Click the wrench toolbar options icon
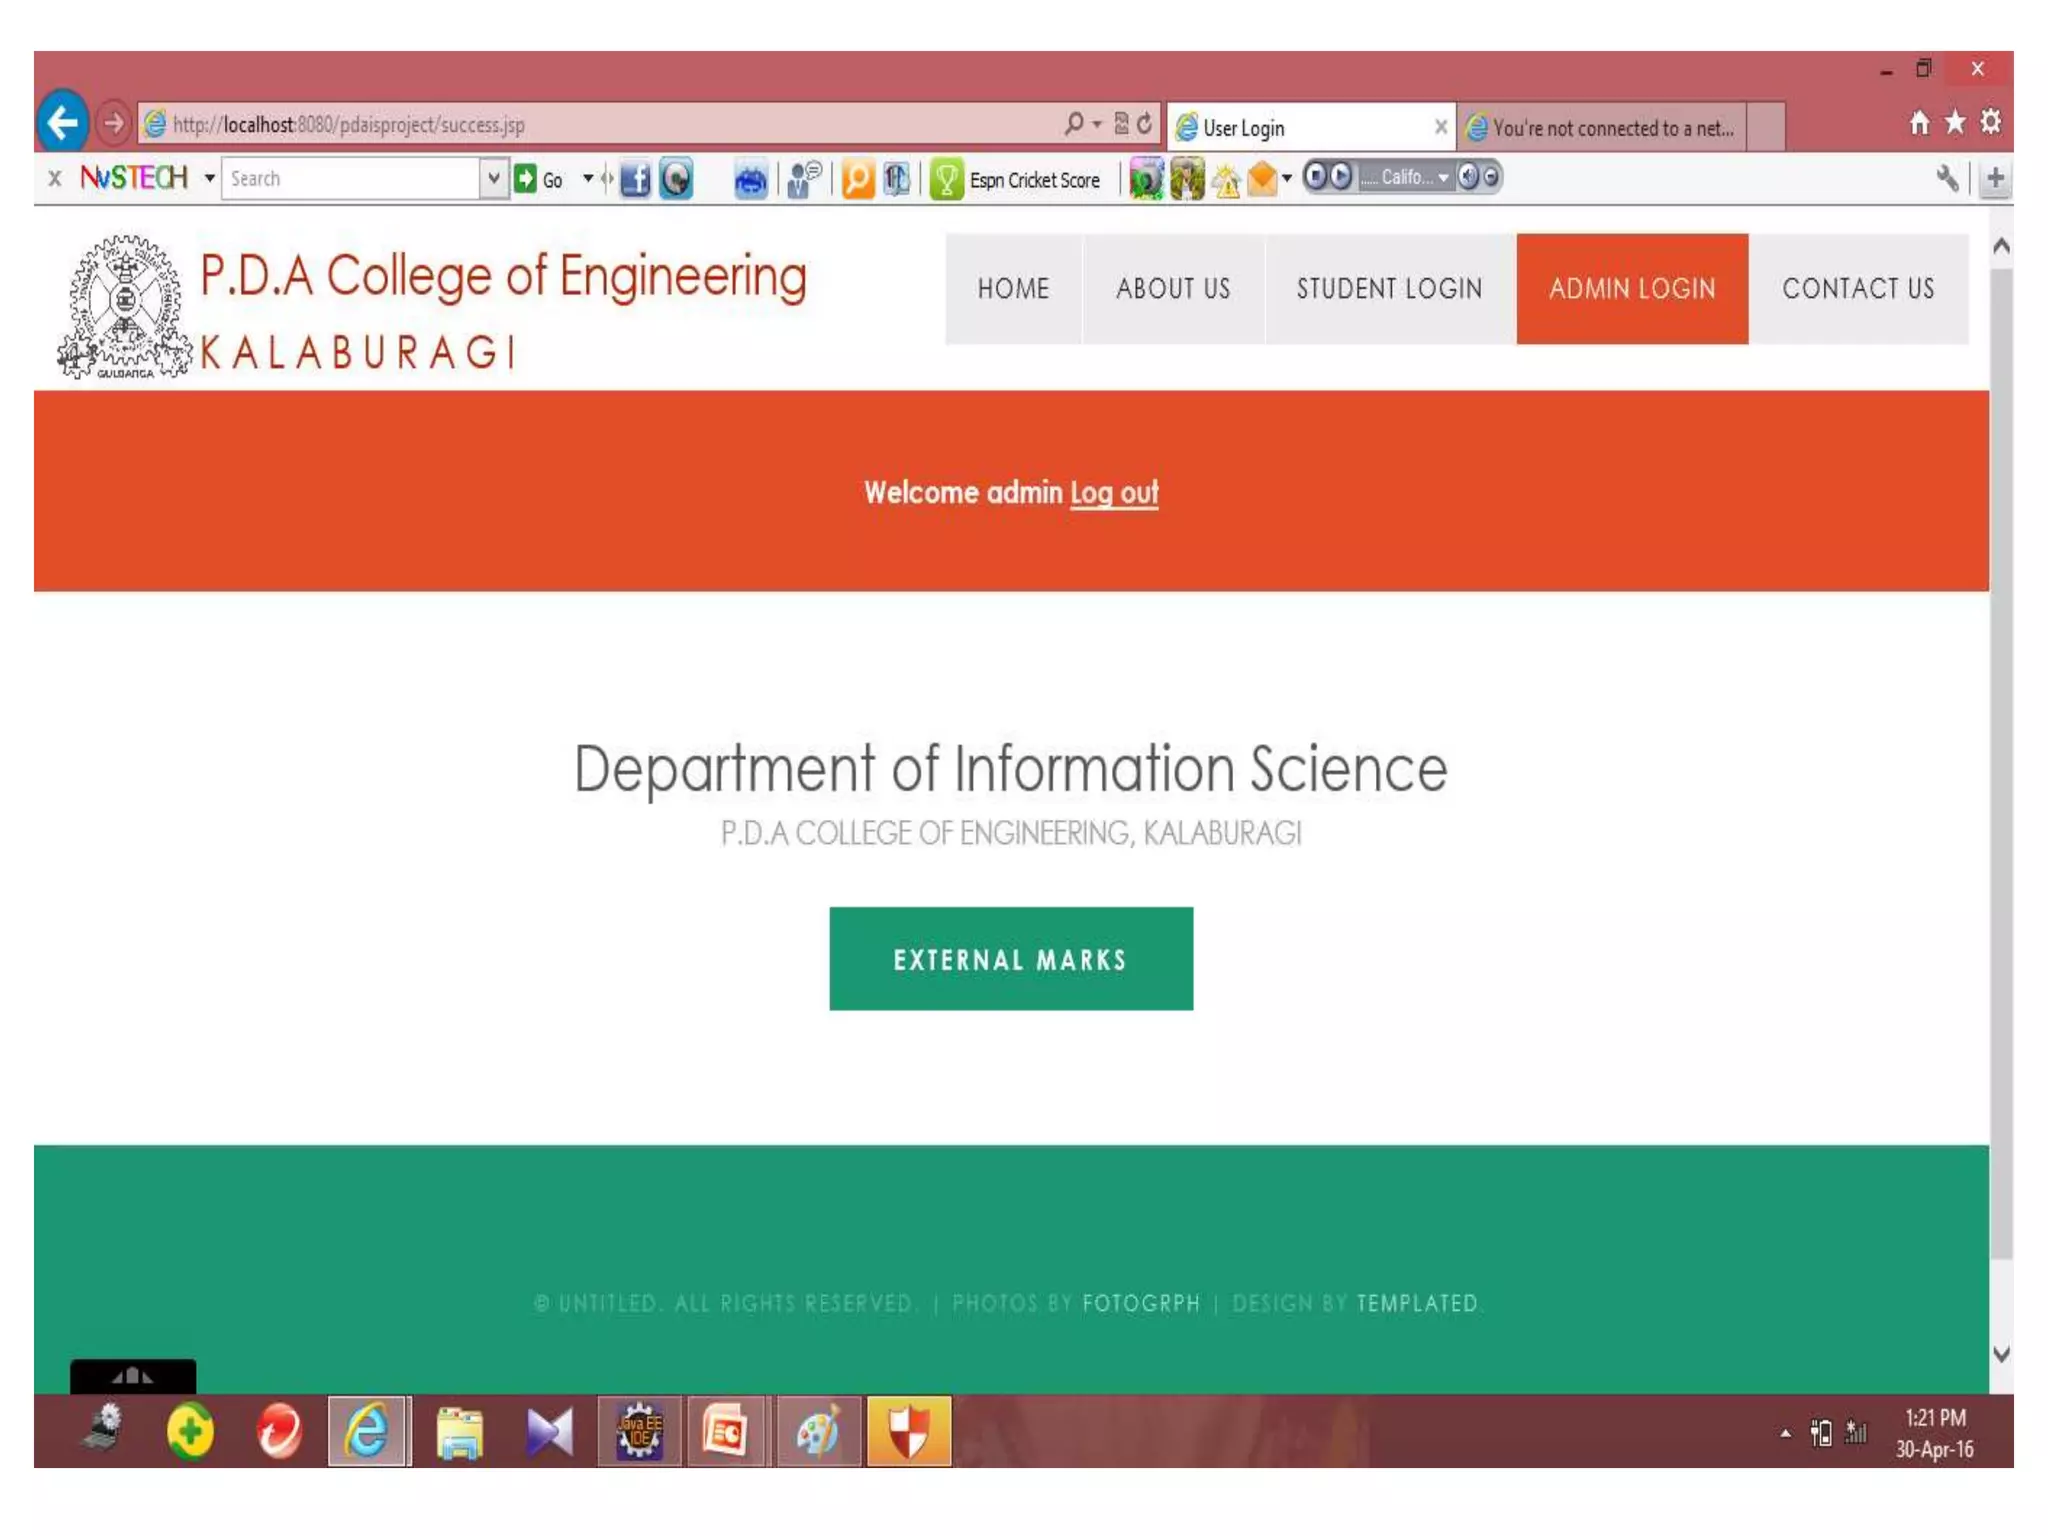The width and height of the screenshot is (2048, 1536). point(1946,179)
